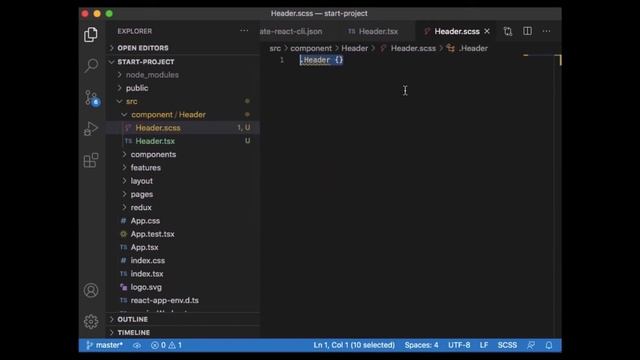Split the editor to the right
Image resolution: width=640 pixels, height=360 pixels.
pos(527,31)
